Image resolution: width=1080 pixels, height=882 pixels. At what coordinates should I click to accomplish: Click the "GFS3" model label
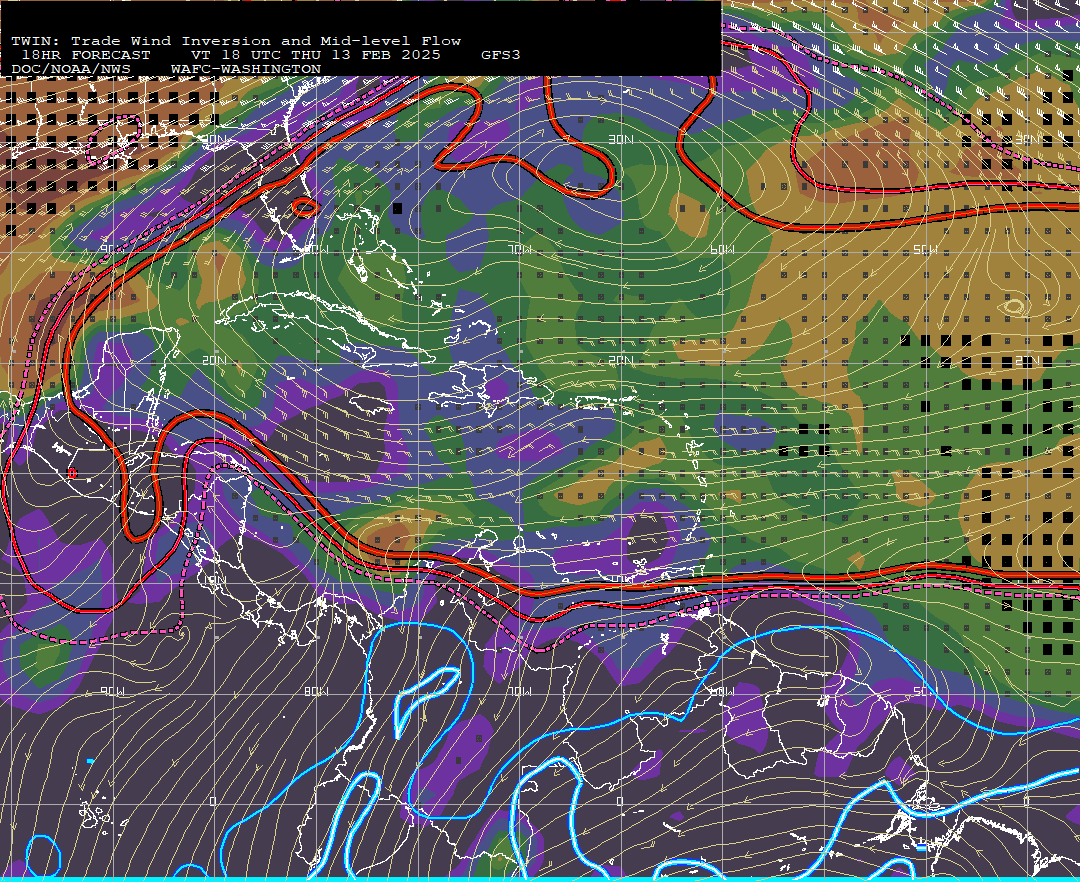[x=501, y=55]
